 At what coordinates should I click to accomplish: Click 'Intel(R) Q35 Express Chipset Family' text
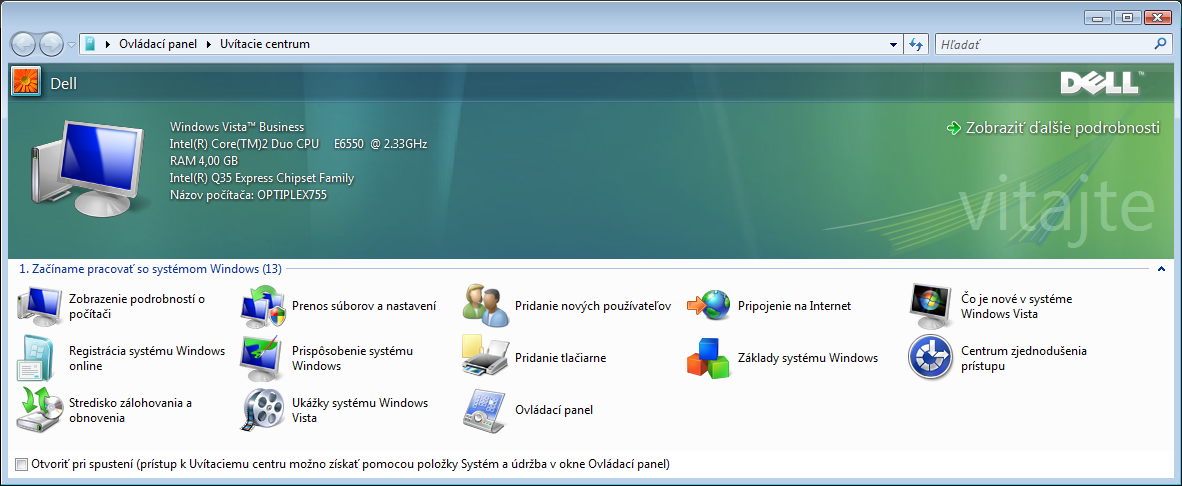pos(262,178)
